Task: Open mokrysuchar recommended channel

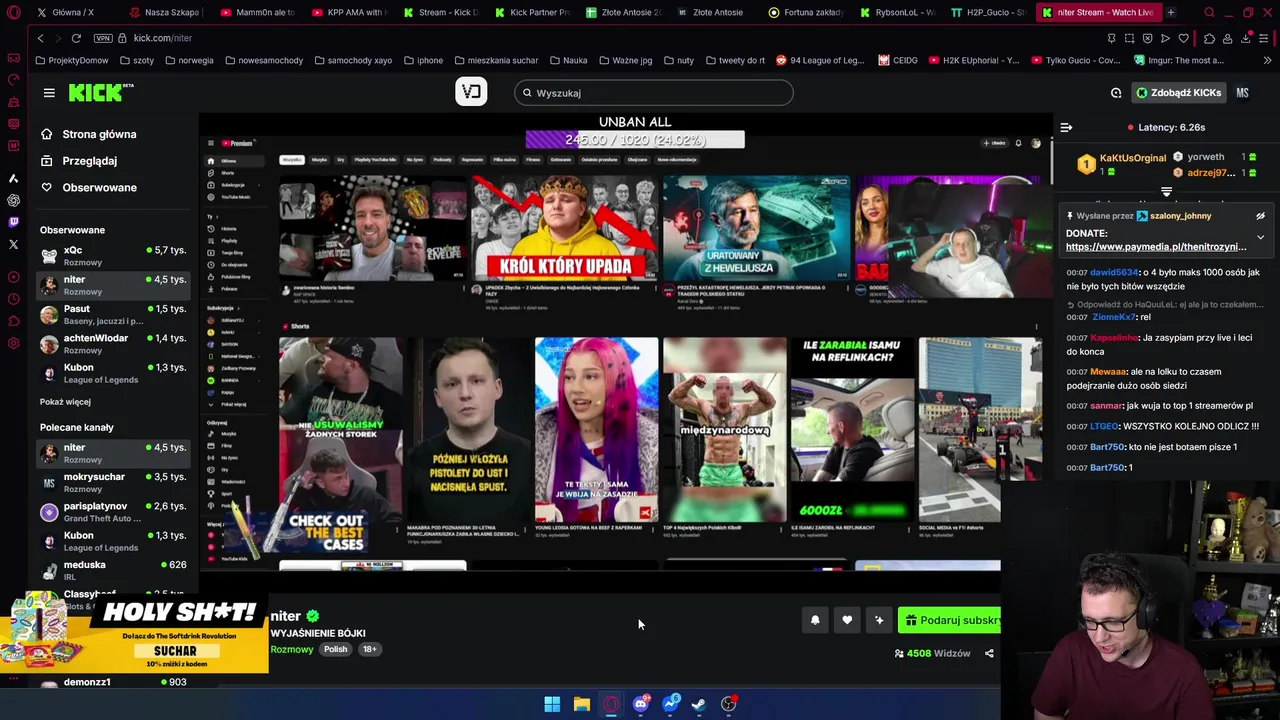Action: [x=112, y=482]
